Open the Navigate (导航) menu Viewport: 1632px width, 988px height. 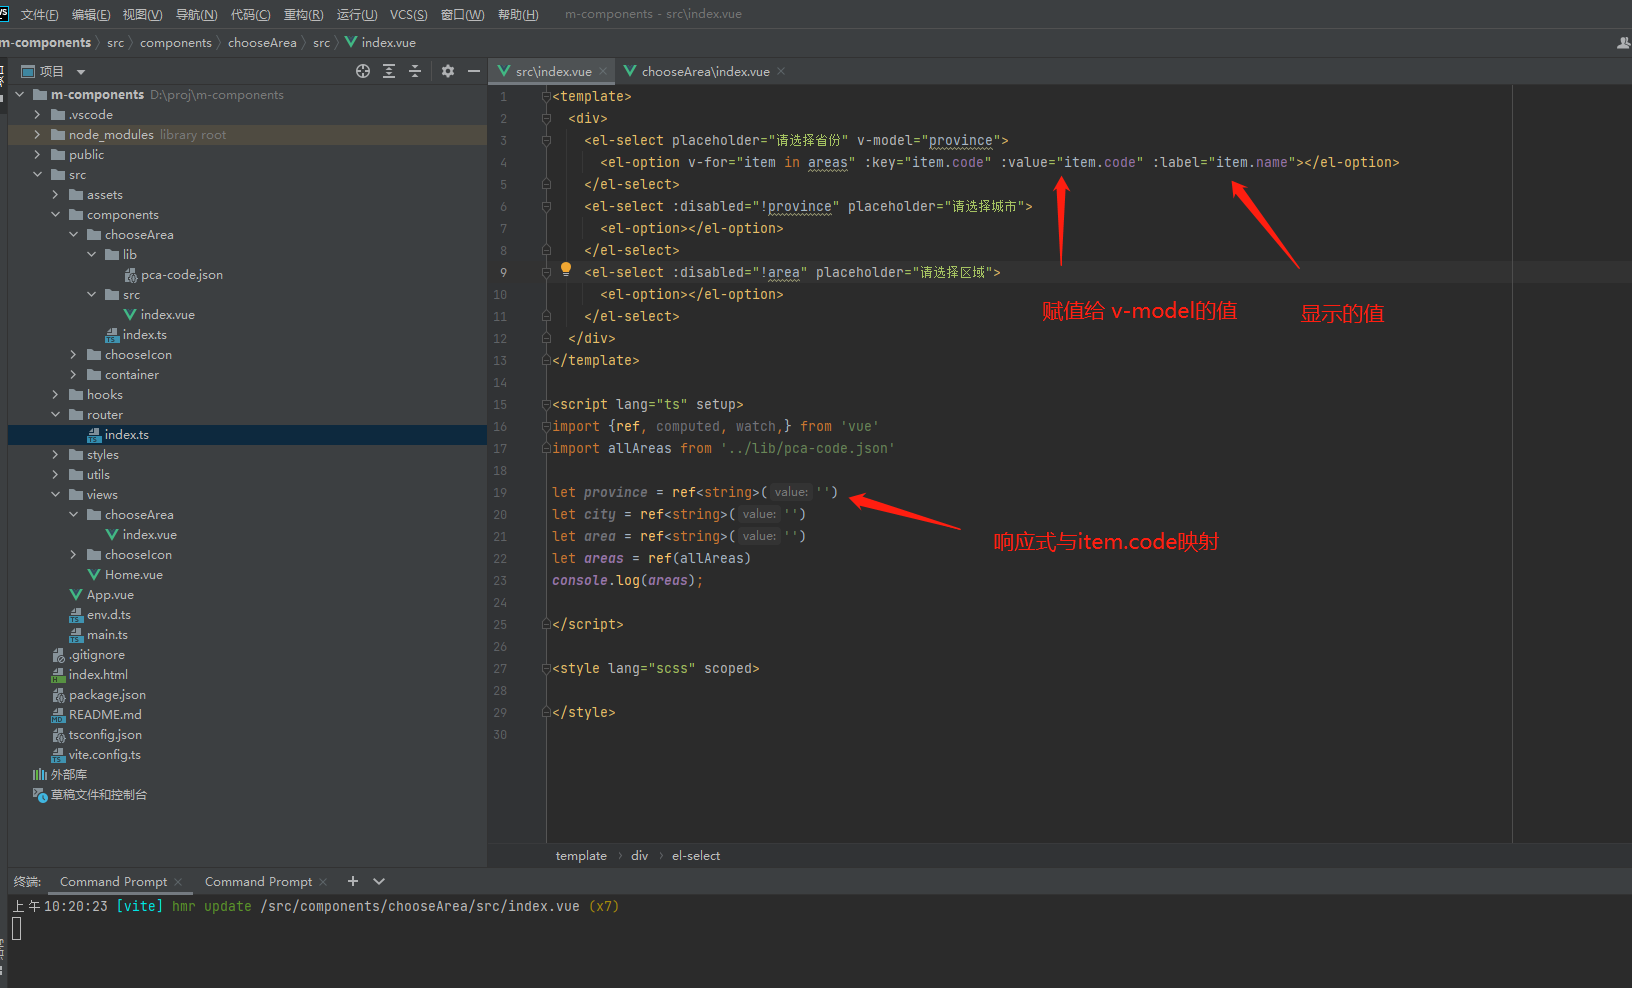[196, 14]
